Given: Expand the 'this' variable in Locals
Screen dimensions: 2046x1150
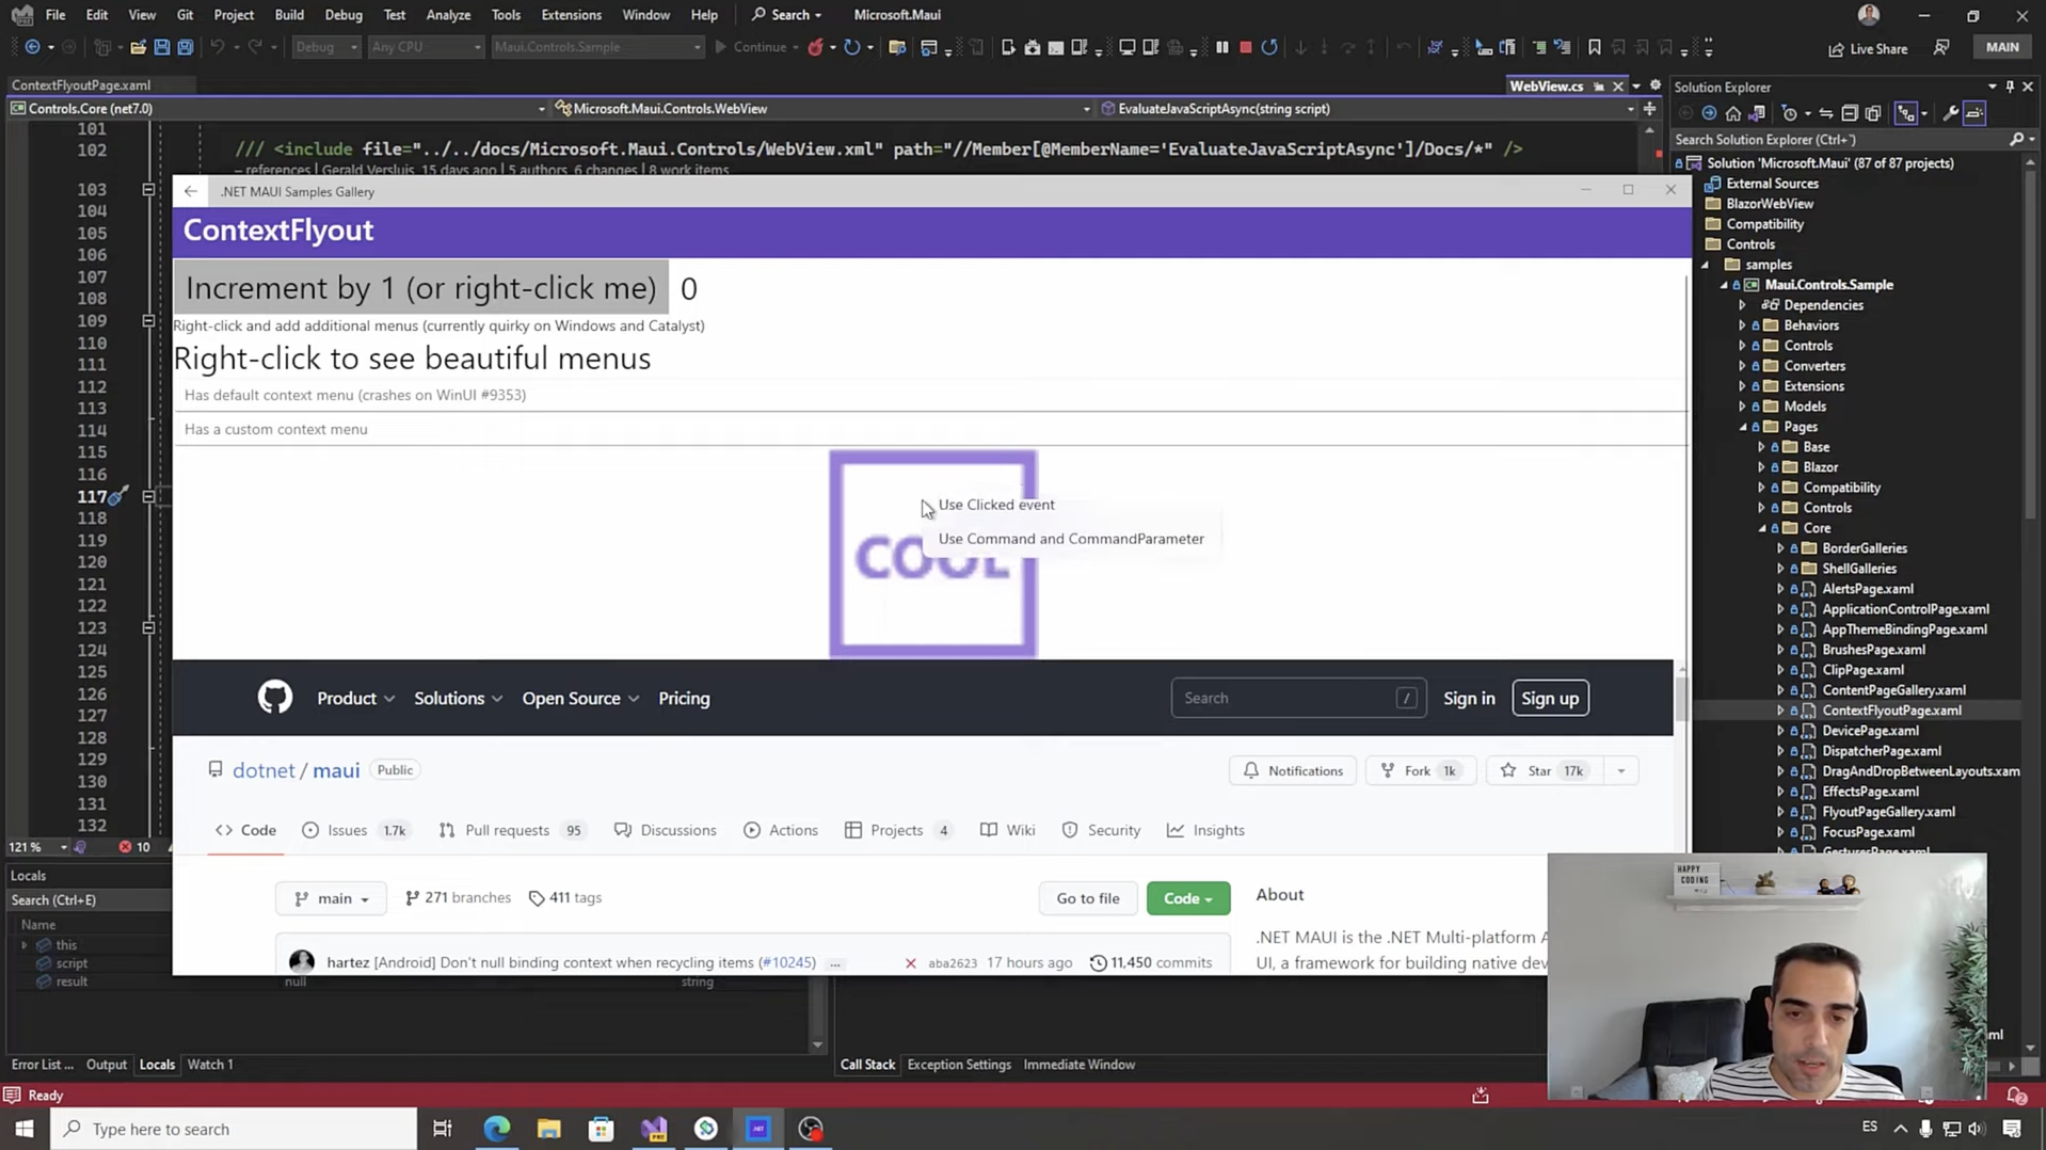Looking at the screenshot, I should (24, 945).
